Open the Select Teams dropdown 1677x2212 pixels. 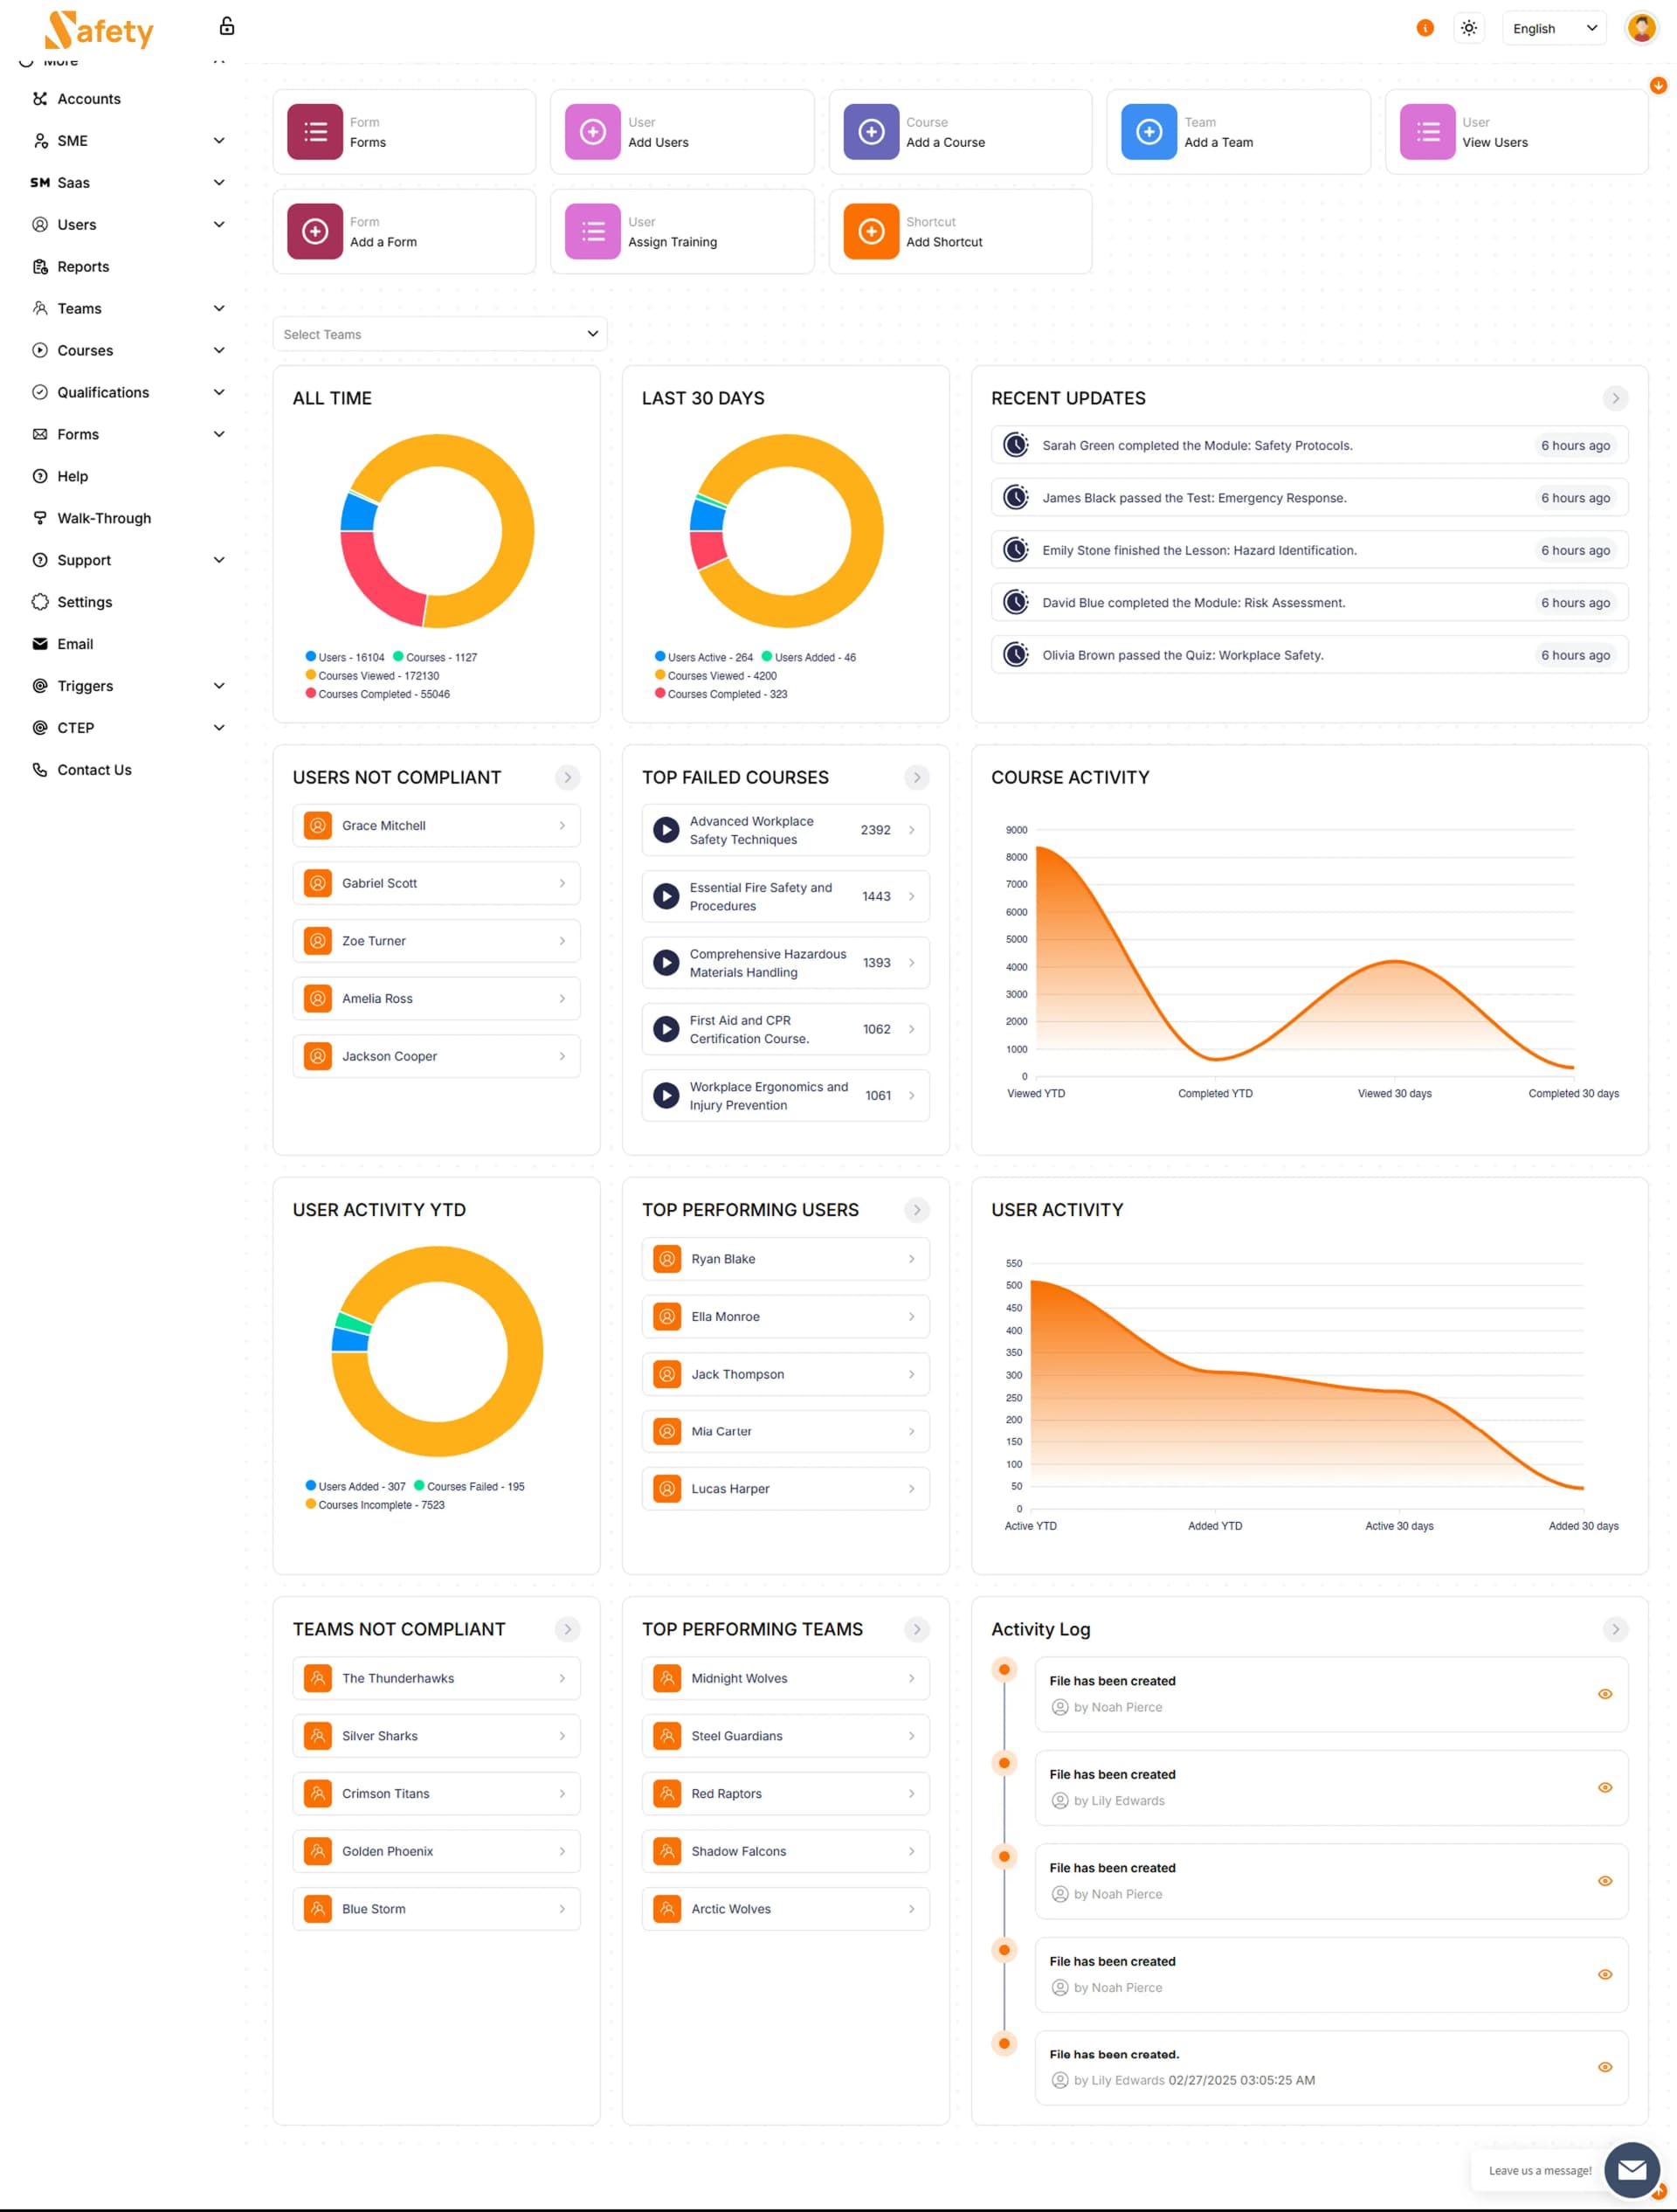(439, 334)
